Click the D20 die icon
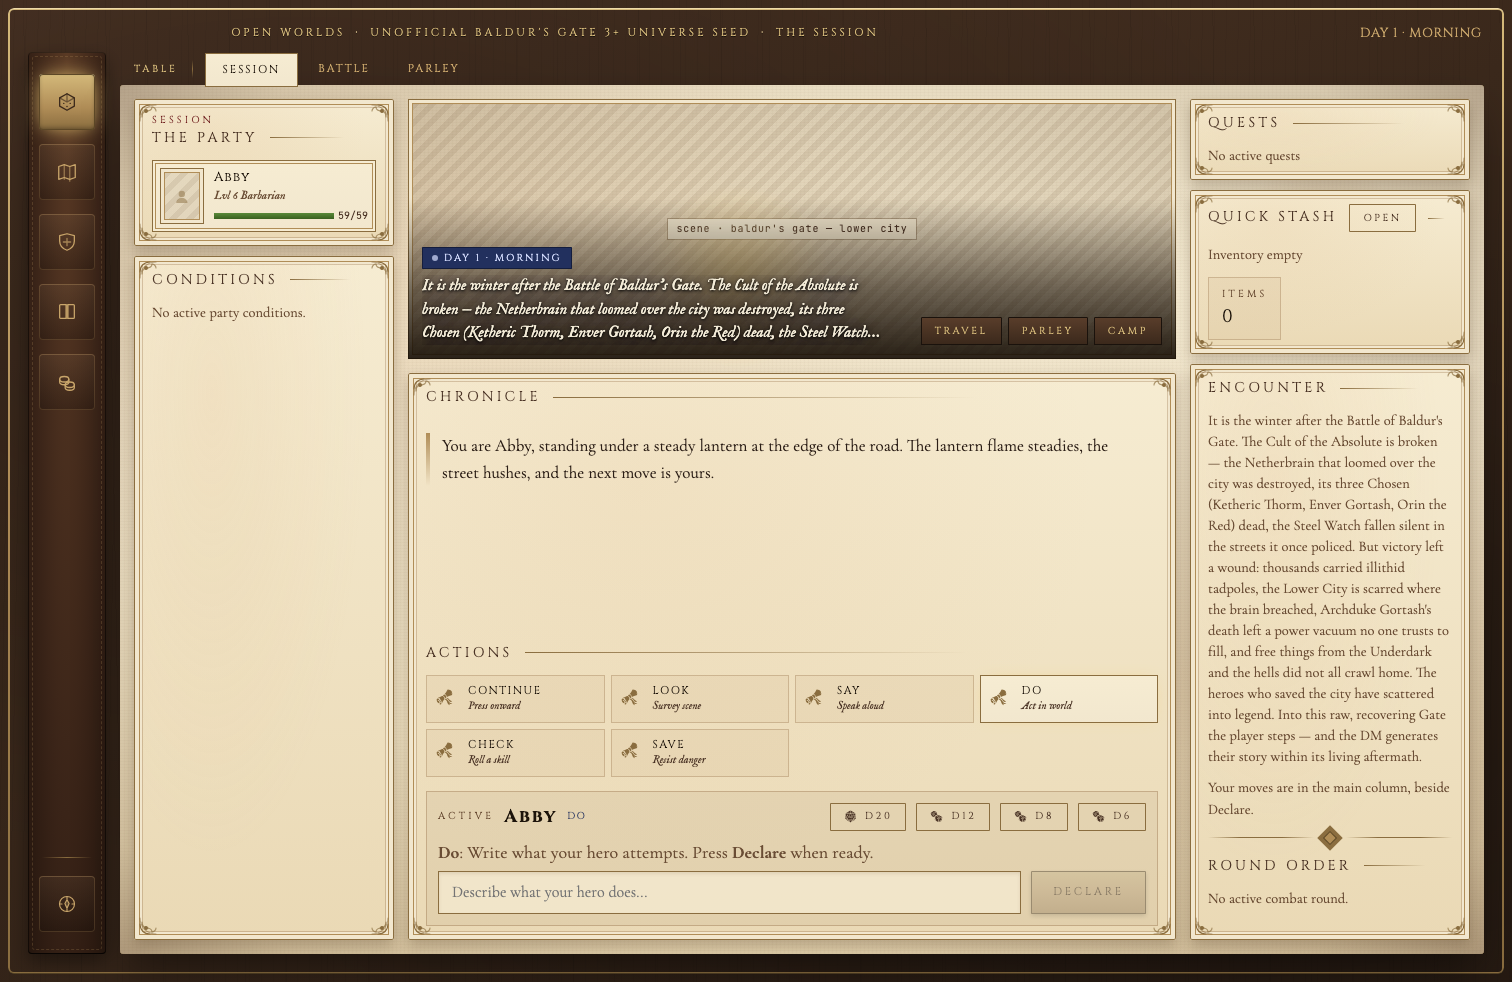1512x982 pixels. coord(851,816)
